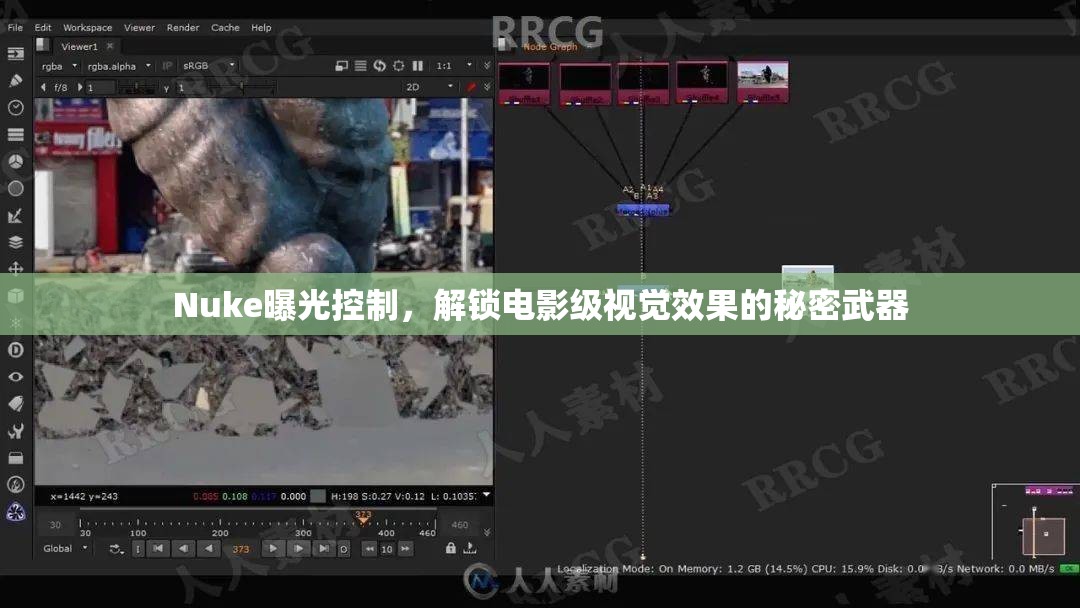Viewport: 1080px width, 608px height.
Task: Expand pixel info bar dropdown arrow
Action: click(486, 495)
